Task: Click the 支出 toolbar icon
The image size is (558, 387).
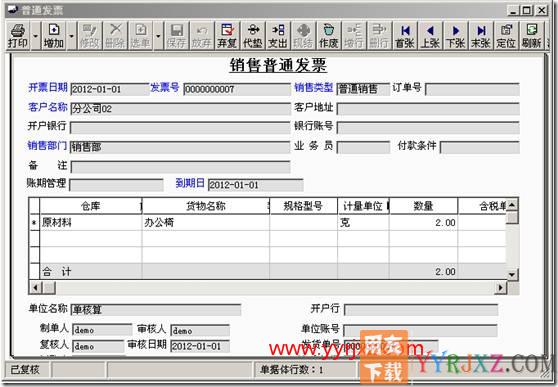Action: (278, 36)
